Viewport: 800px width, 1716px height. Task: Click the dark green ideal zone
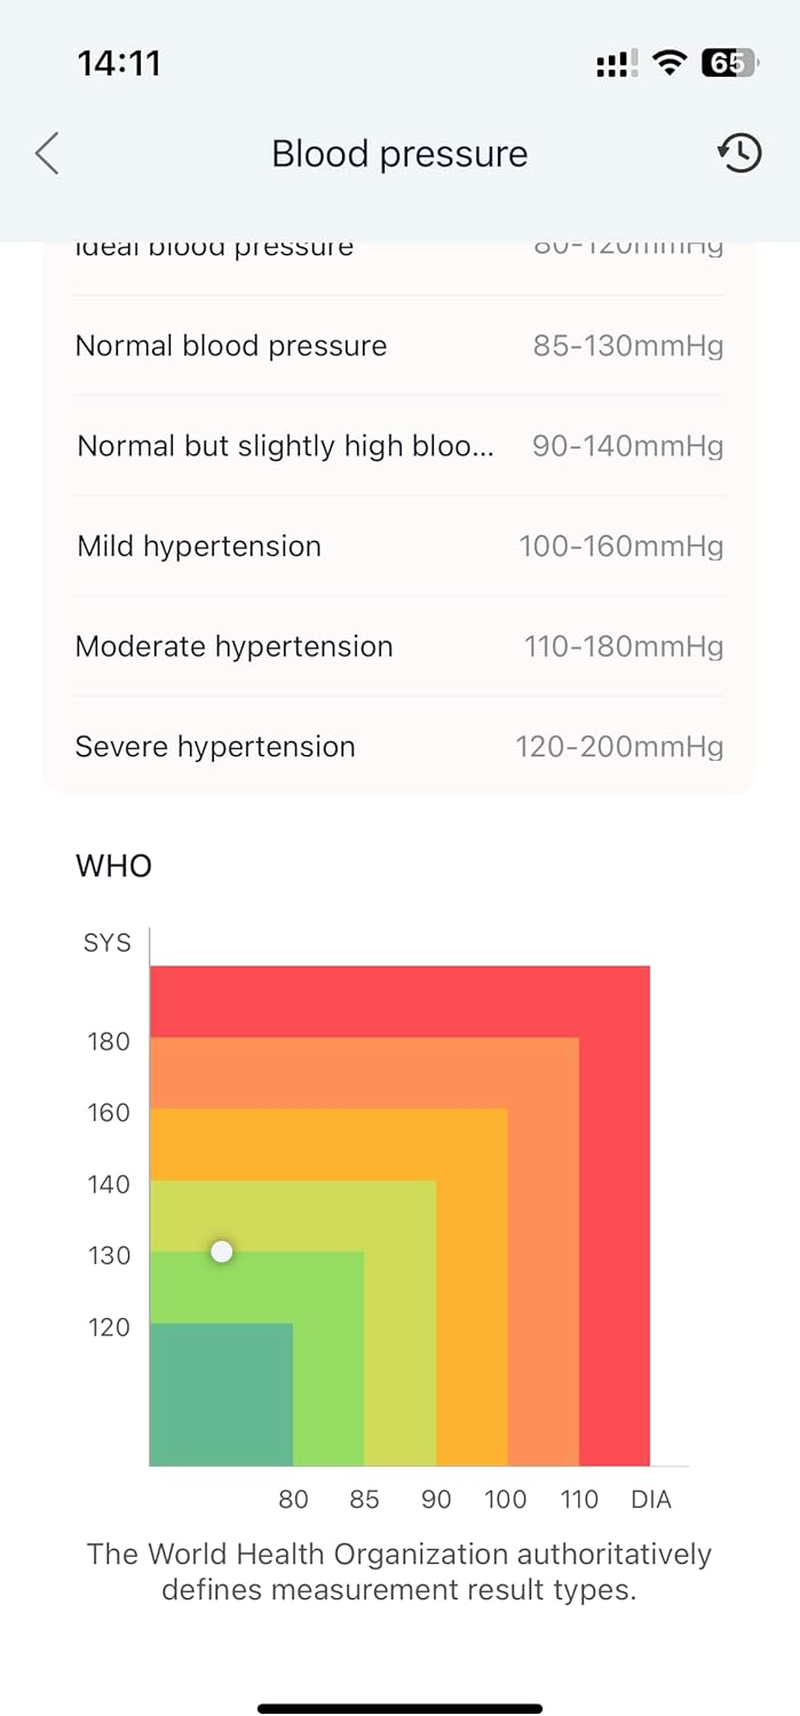tap(221, 1394)
